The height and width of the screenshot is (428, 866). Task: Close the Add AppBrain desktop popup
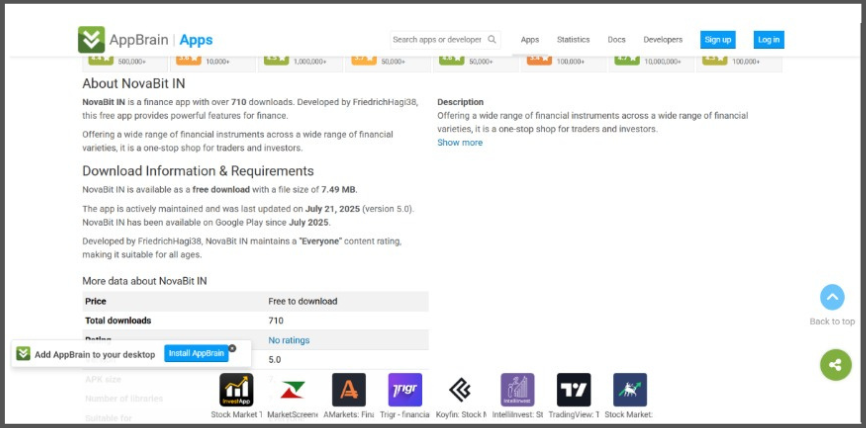(x=232, y=348)
